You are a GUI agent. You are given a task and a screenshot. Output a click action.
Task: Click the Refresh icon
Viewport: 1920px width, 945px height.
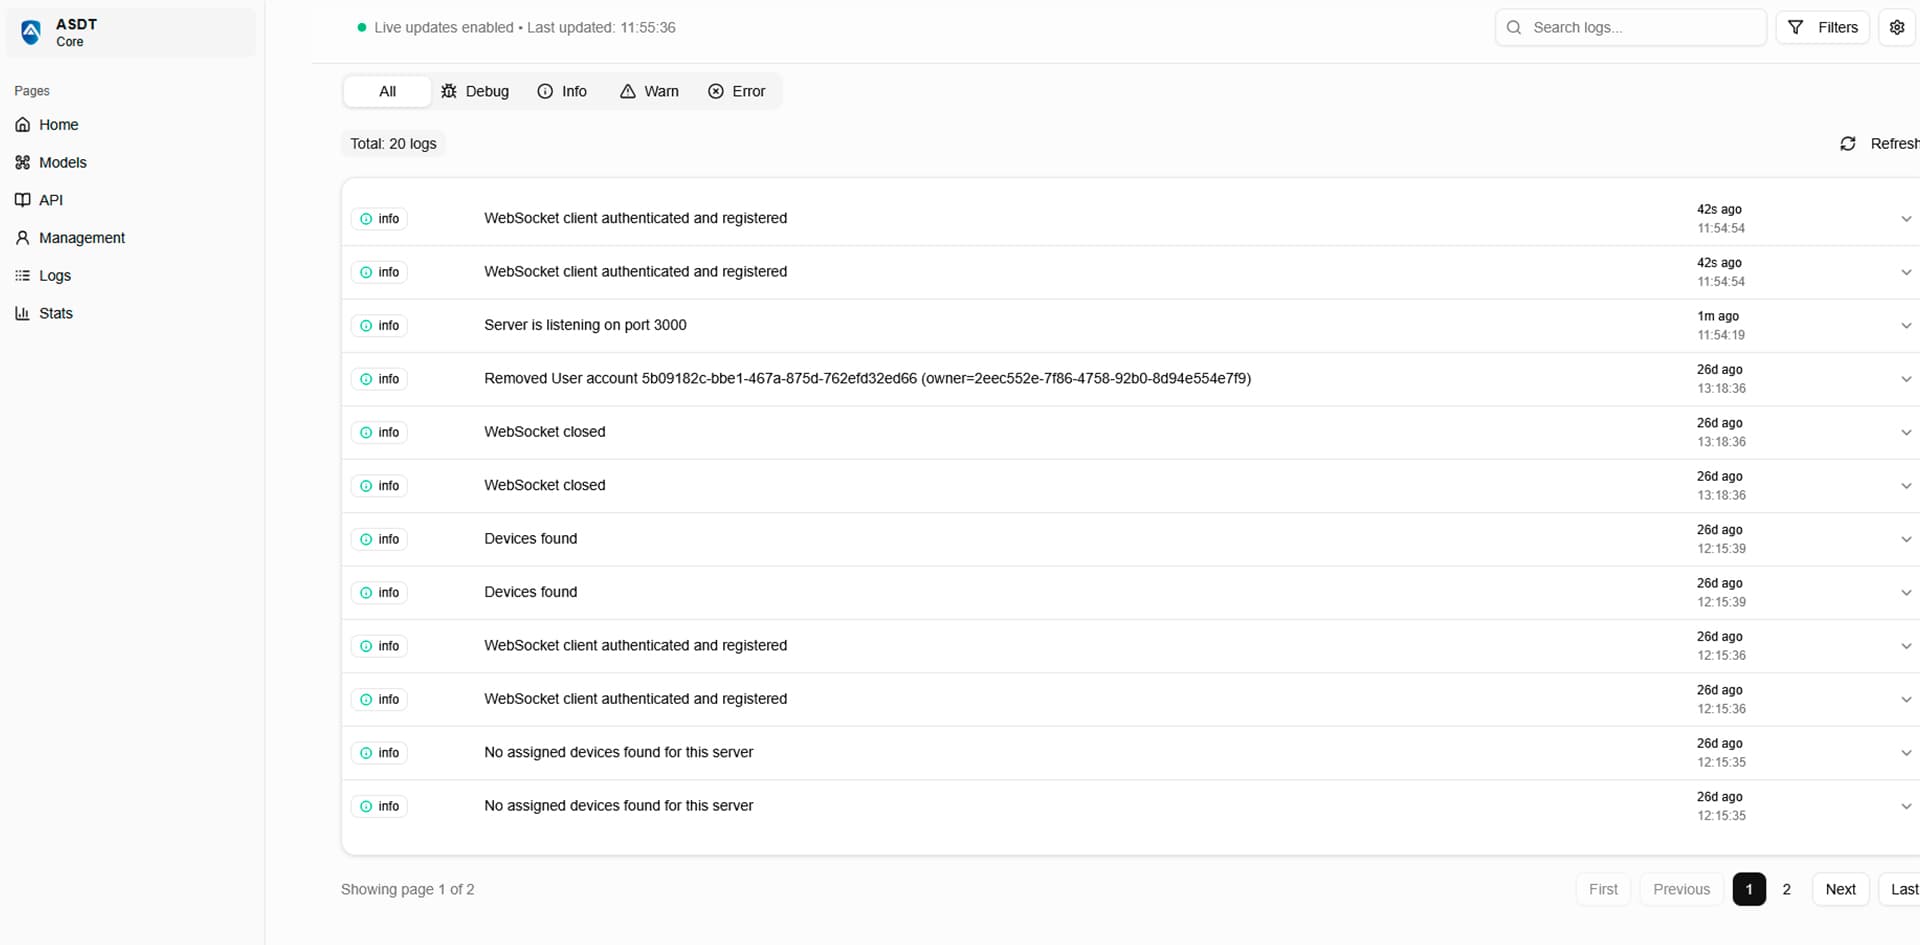pos(1848,144)
